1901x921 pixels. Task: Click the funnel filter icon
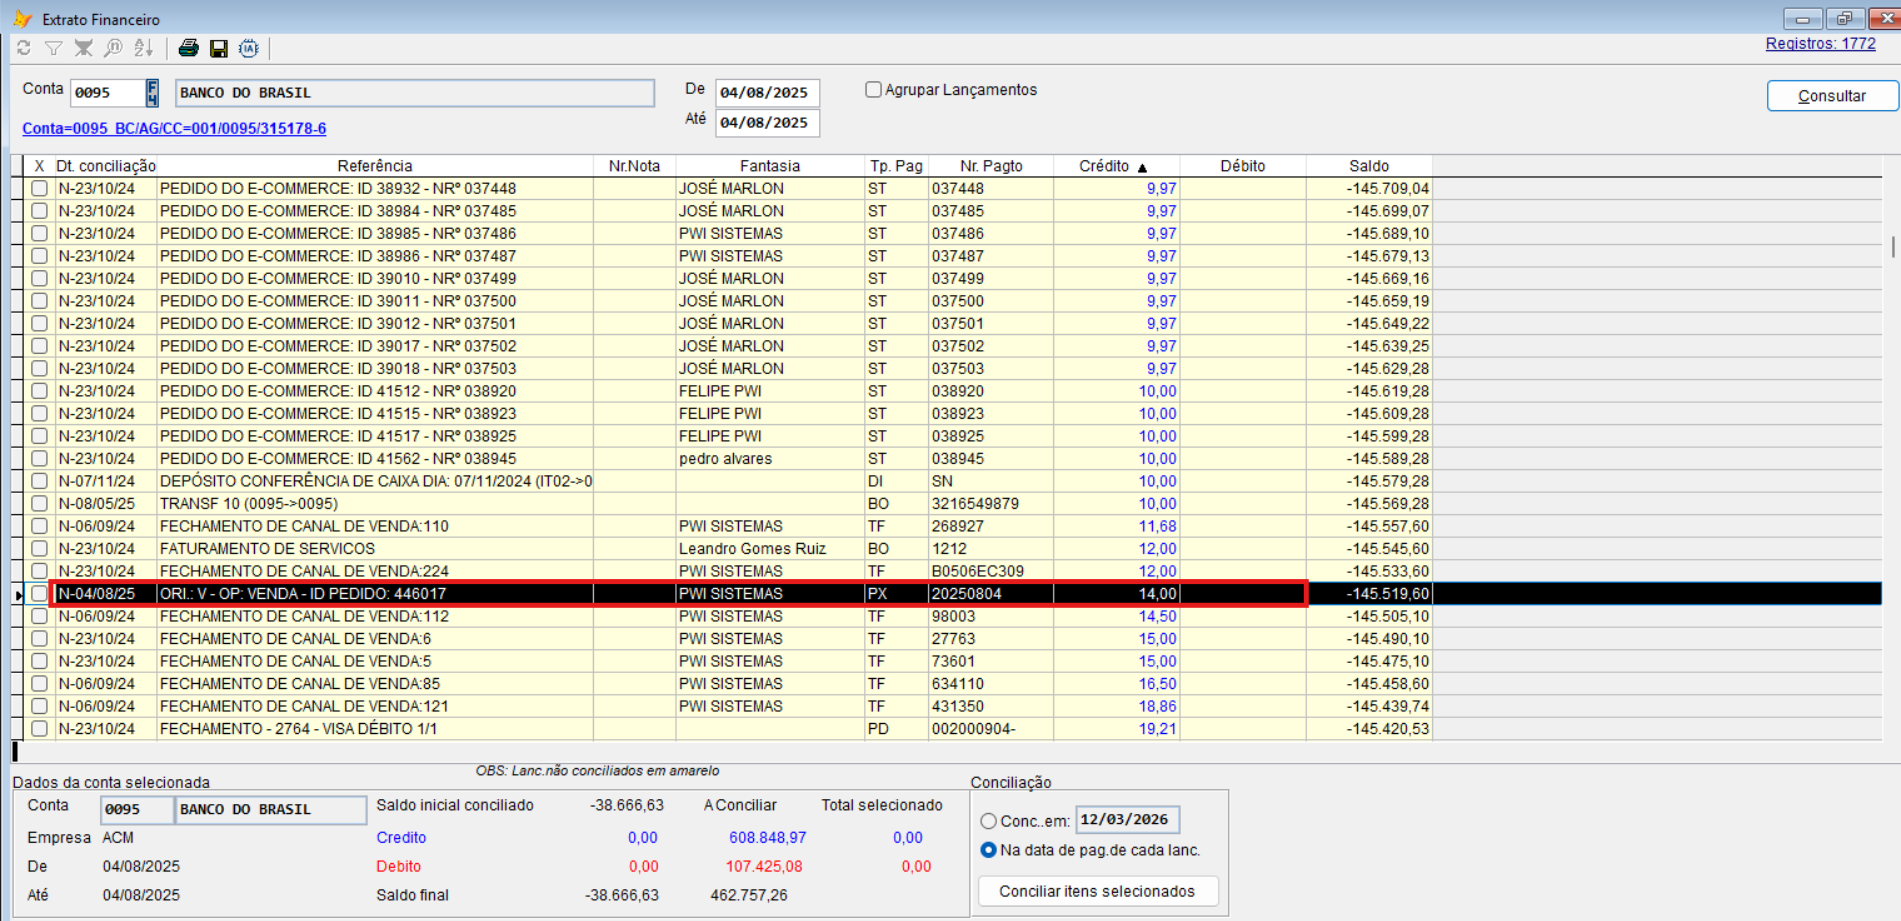click(54, 48)
